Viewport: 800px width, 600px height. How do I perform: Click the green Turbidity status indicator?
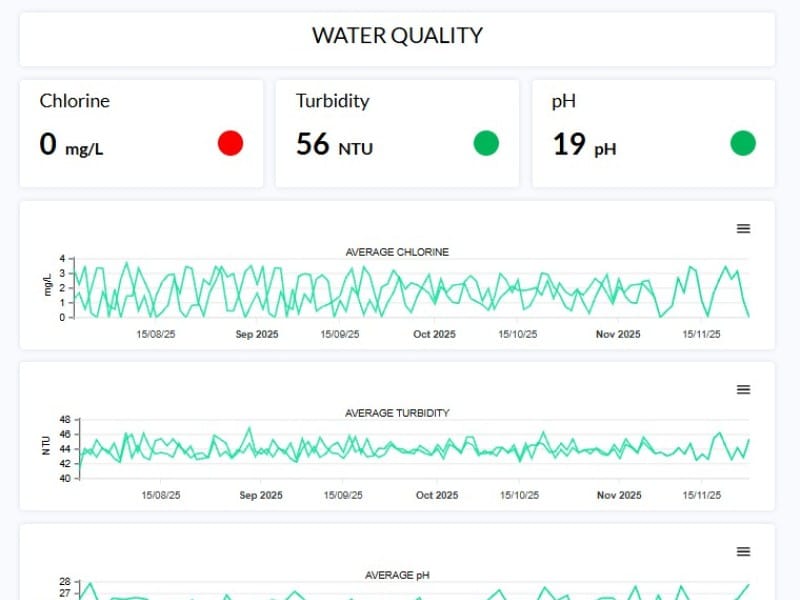486,143
